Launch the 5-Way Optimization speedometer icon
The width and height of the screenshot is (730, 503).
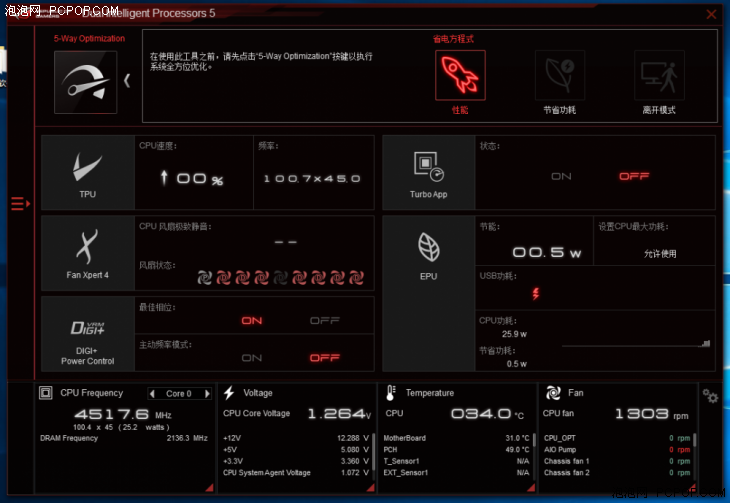[86, 82]
